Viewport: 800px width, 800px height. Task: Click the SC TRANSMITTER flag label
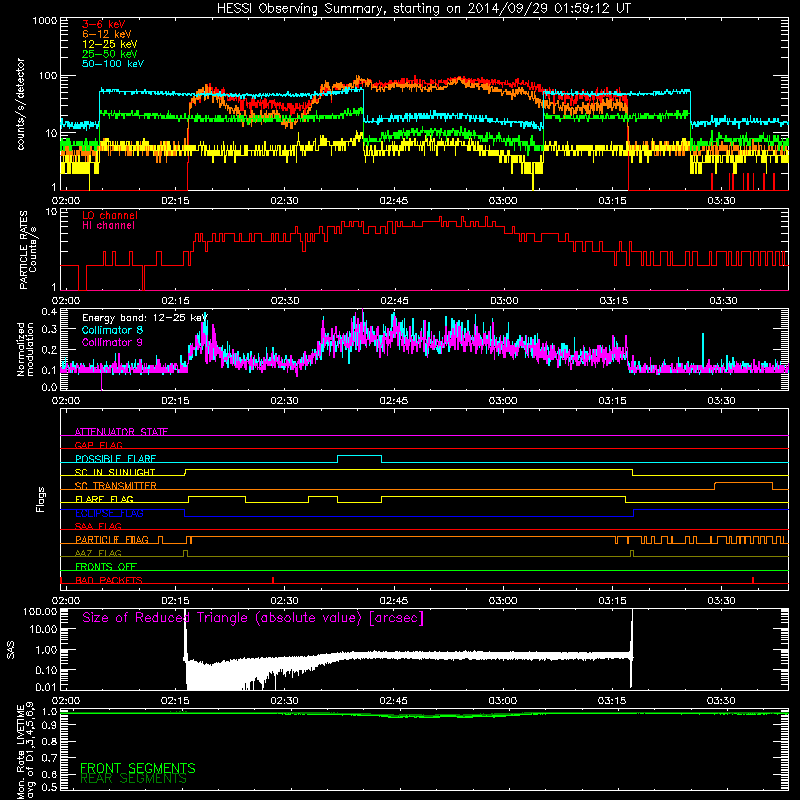tap(115, 485)
